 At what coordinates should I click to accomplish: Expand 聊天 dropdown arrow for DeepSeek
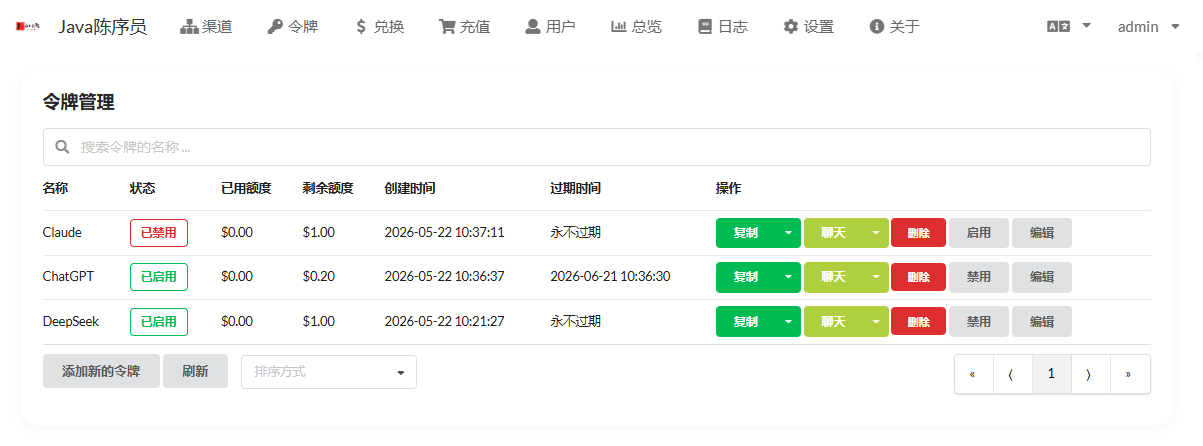(x=876, y=322)
